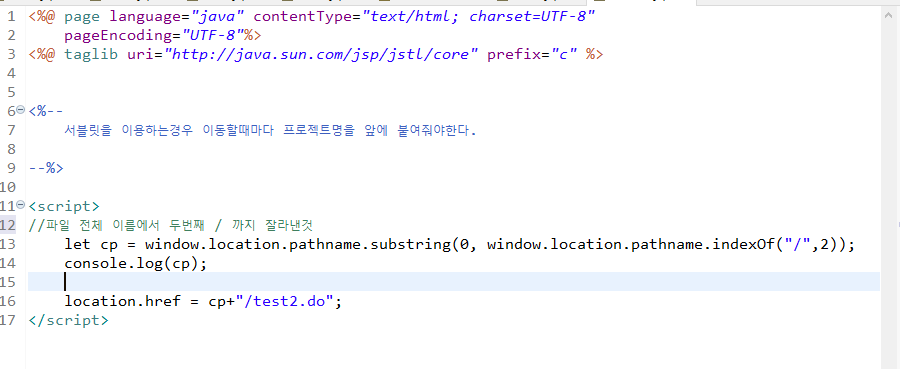Click the vertical scrollbar of the editor

890,187
